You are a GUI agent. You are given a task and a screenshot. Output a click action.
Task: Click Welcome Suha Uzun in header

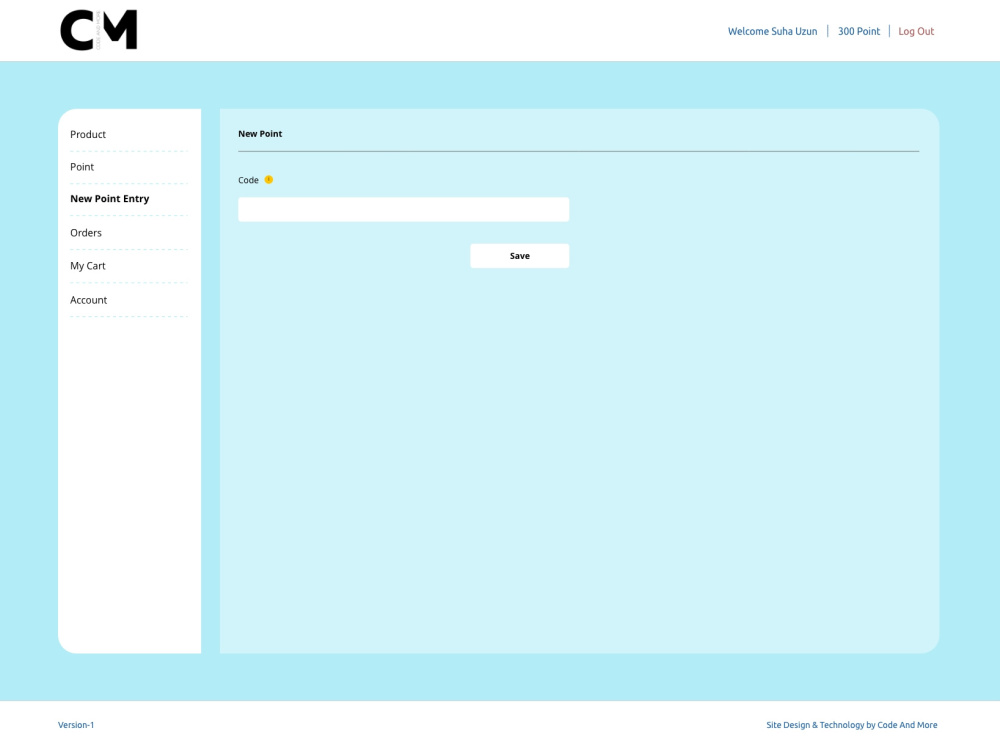[772, 31]
